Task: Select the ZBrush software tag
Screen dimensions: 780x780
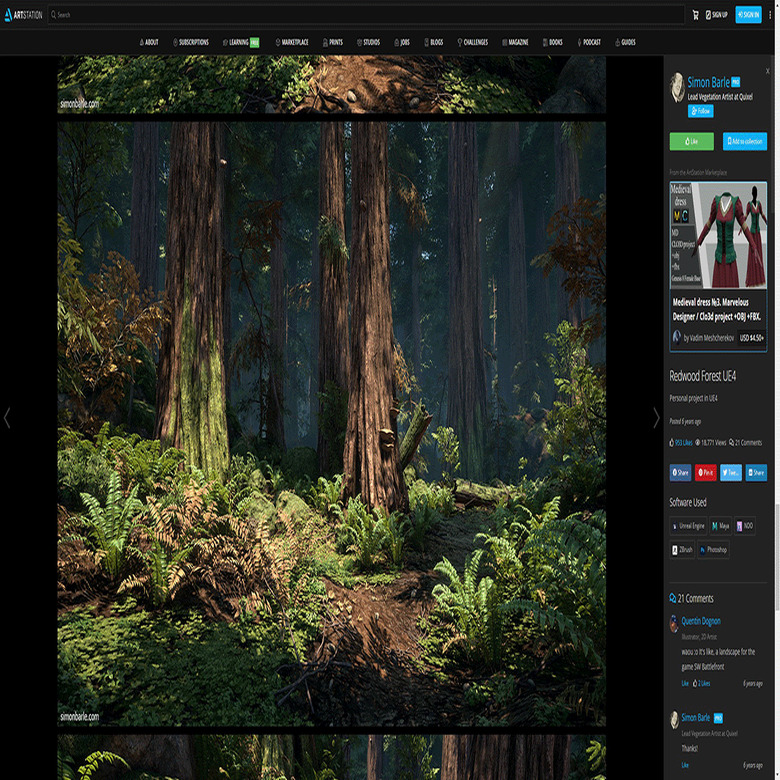Action: pyautogui.click(x=682, y=550)
